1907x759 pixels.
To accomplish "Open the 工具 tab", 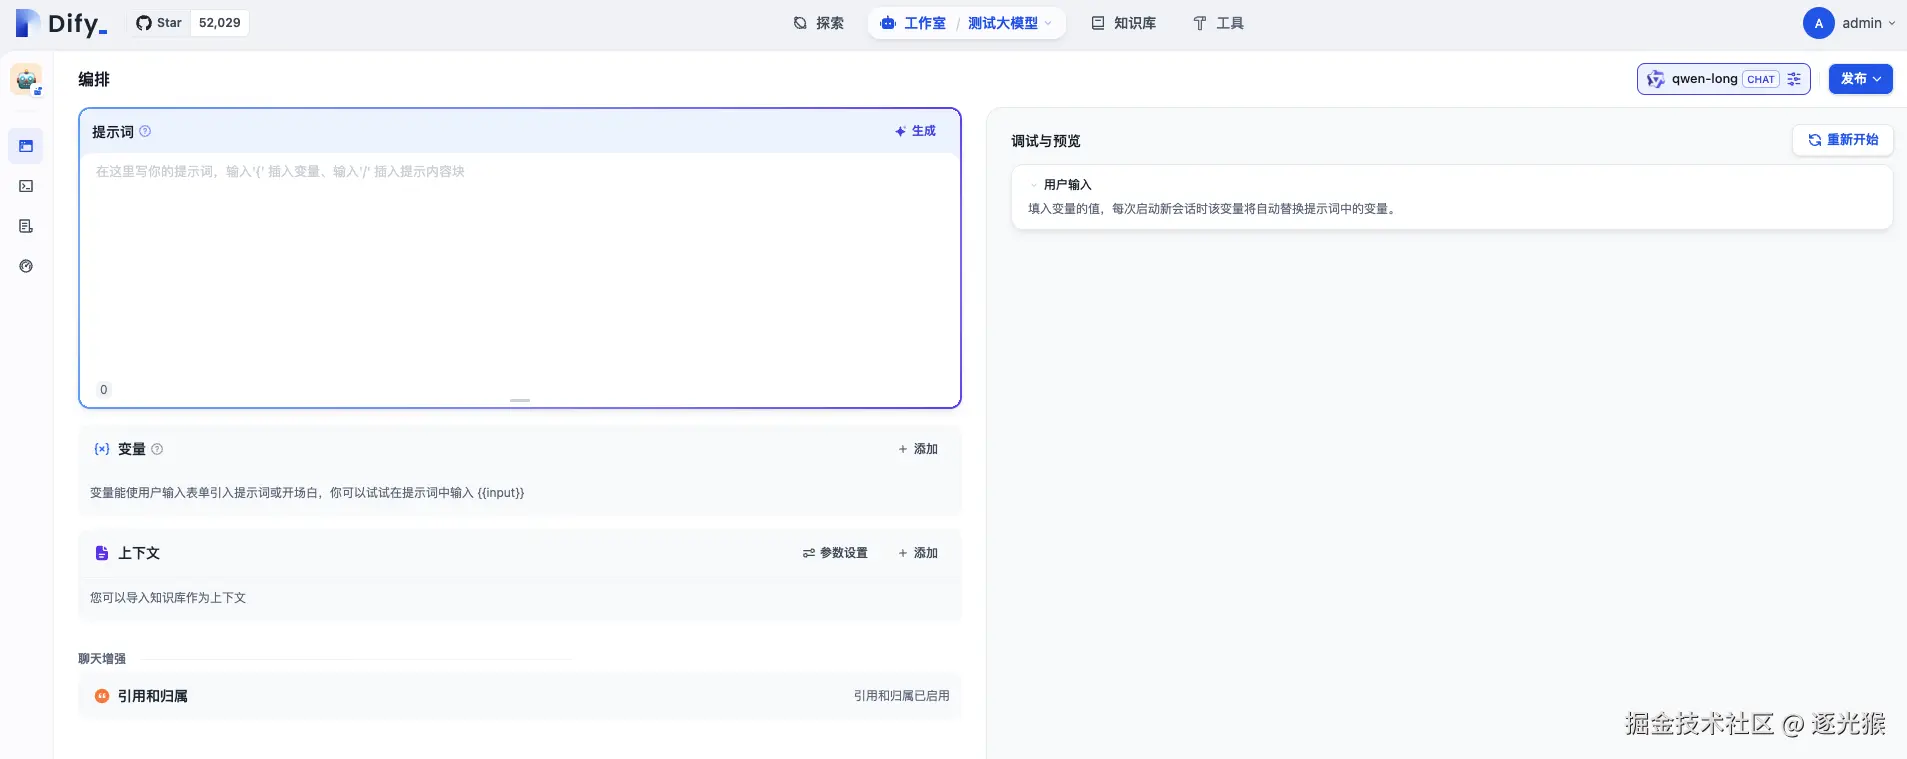I will click(1218, 23).
